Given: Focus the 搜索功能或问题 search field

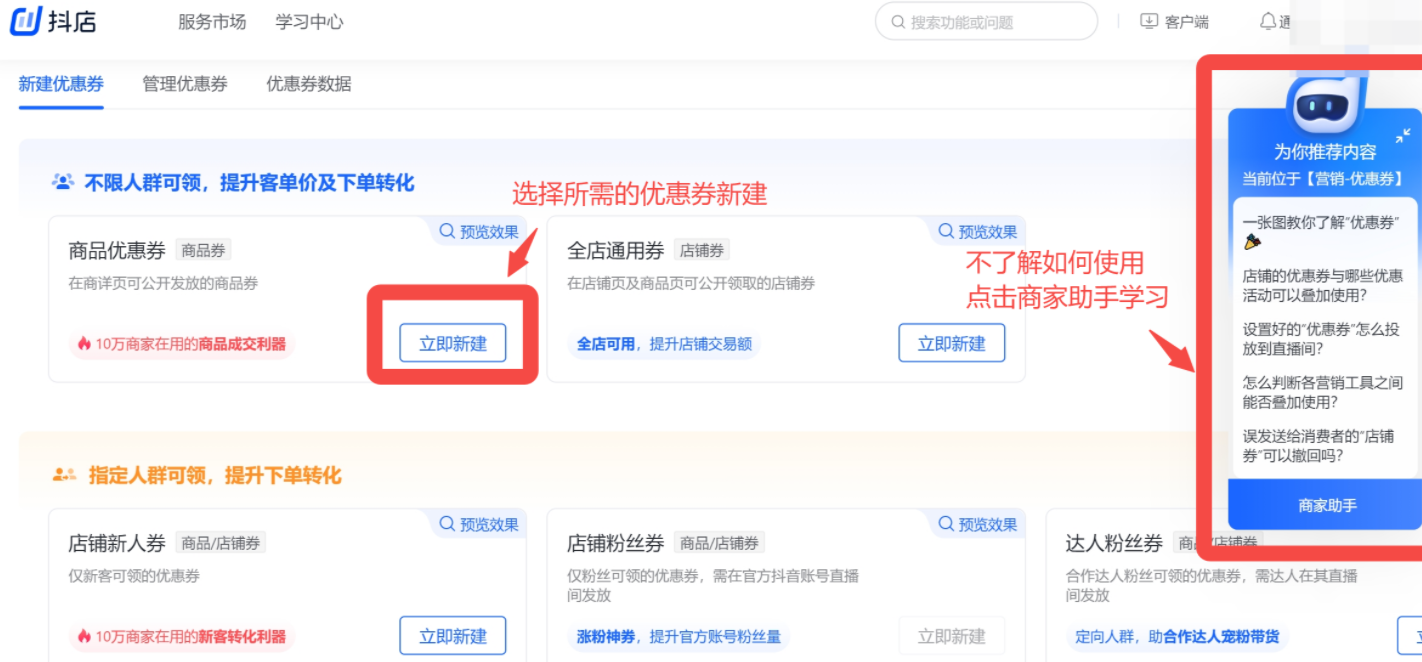Looking at the screenshot, I should click(x=986, y=21).
